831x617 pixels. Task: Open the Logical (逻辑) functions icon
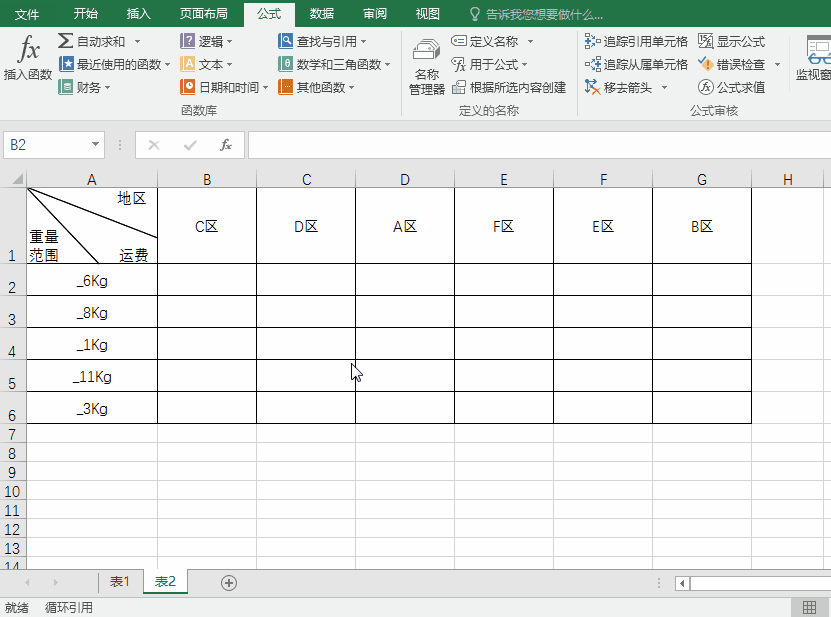(188, 41)
